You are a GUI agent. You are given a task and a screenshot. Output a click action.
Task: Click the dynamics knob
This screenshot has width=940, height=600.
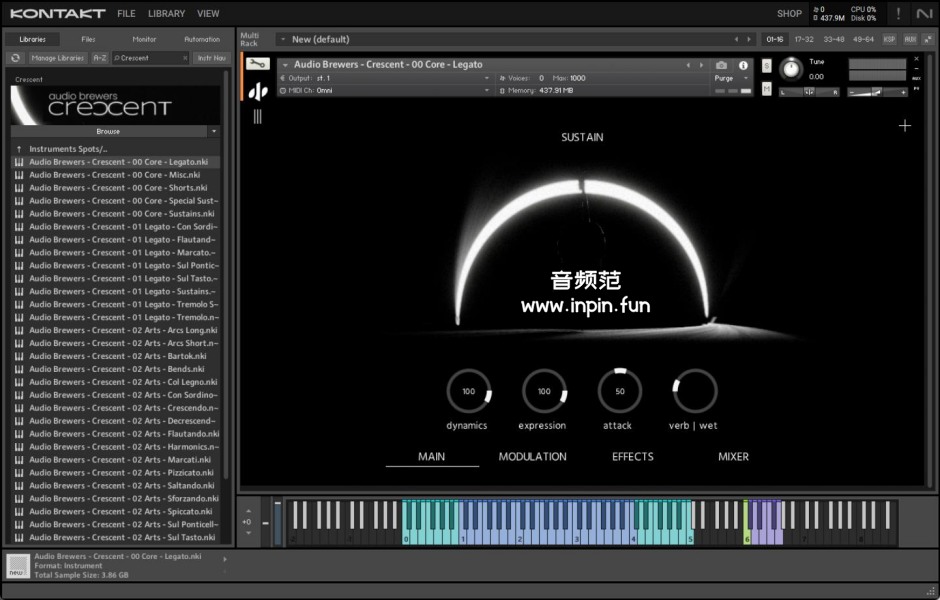tap(468, 391)
